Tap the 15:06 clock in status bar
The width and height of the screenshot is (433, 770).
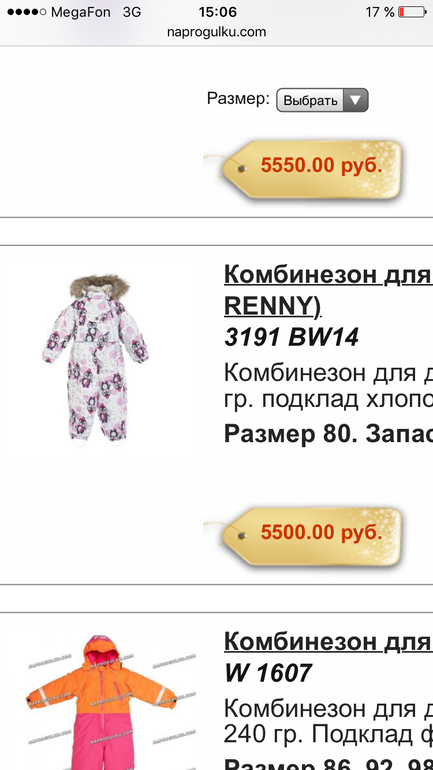coord(217,12)
